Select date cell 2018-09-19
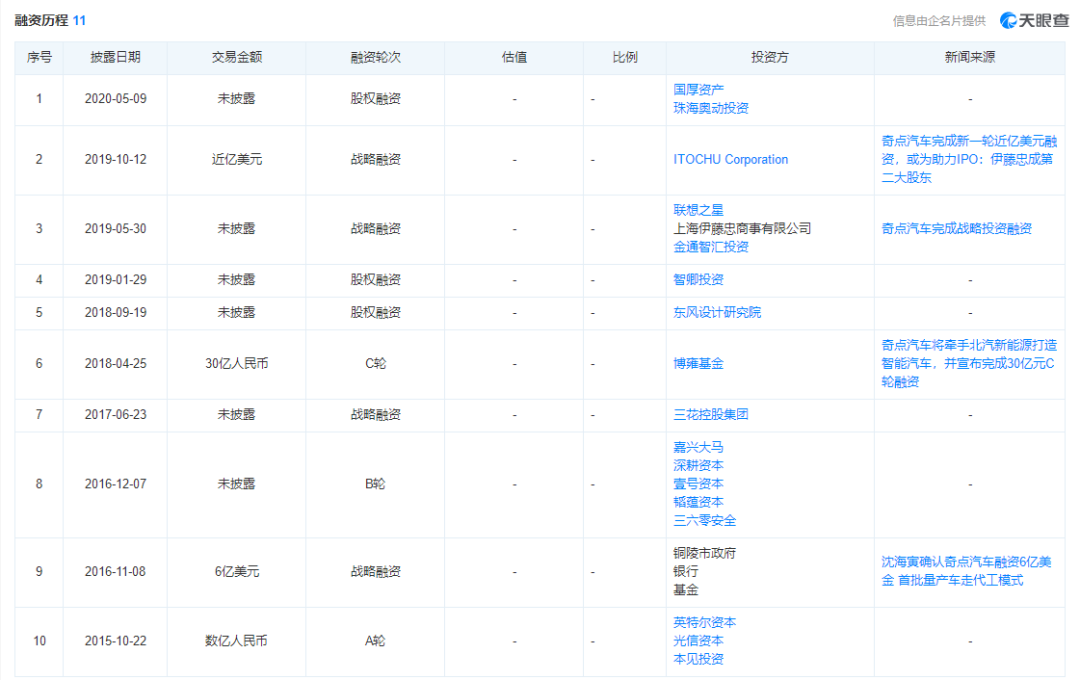Image resolution: width=1080 pixels, height=680 pixels. 116,313
